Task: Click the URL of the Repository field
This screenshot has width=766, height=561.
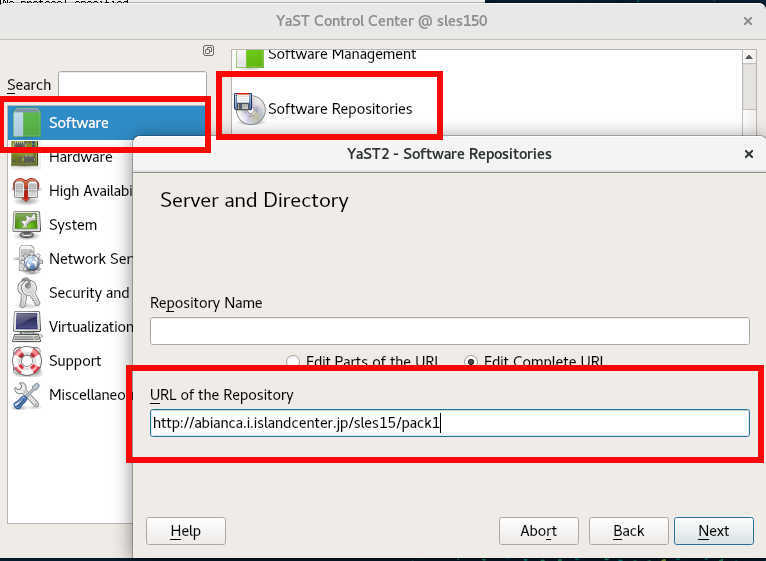Action: click(449, 423)
